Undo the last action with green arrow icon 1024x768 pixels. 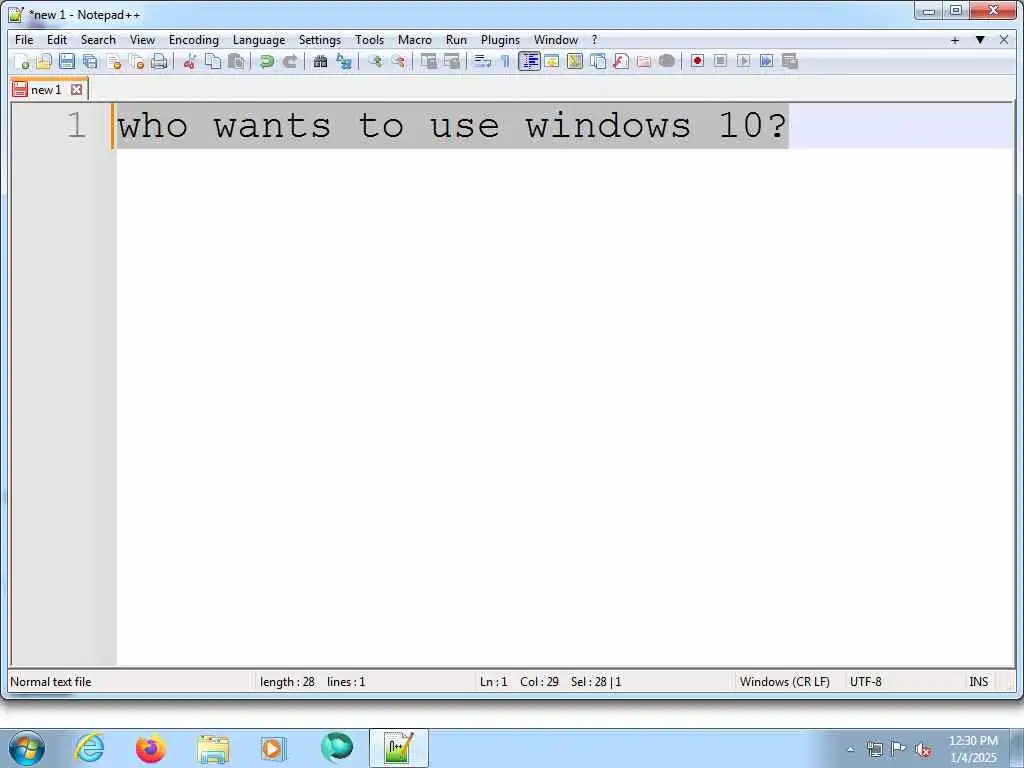tap(266, 61)
